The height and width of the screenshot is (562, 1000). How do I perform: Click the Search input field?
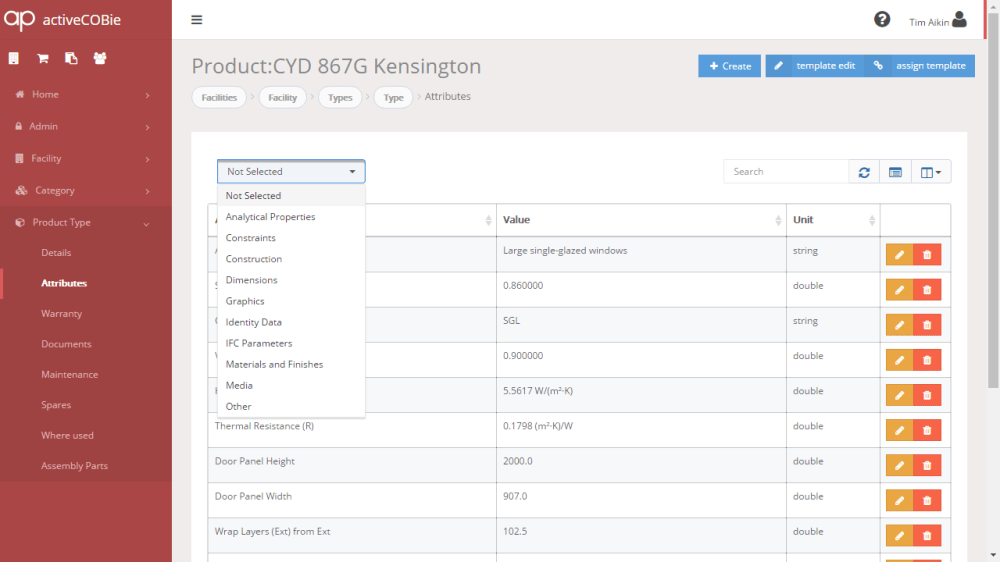coord(786,172)
